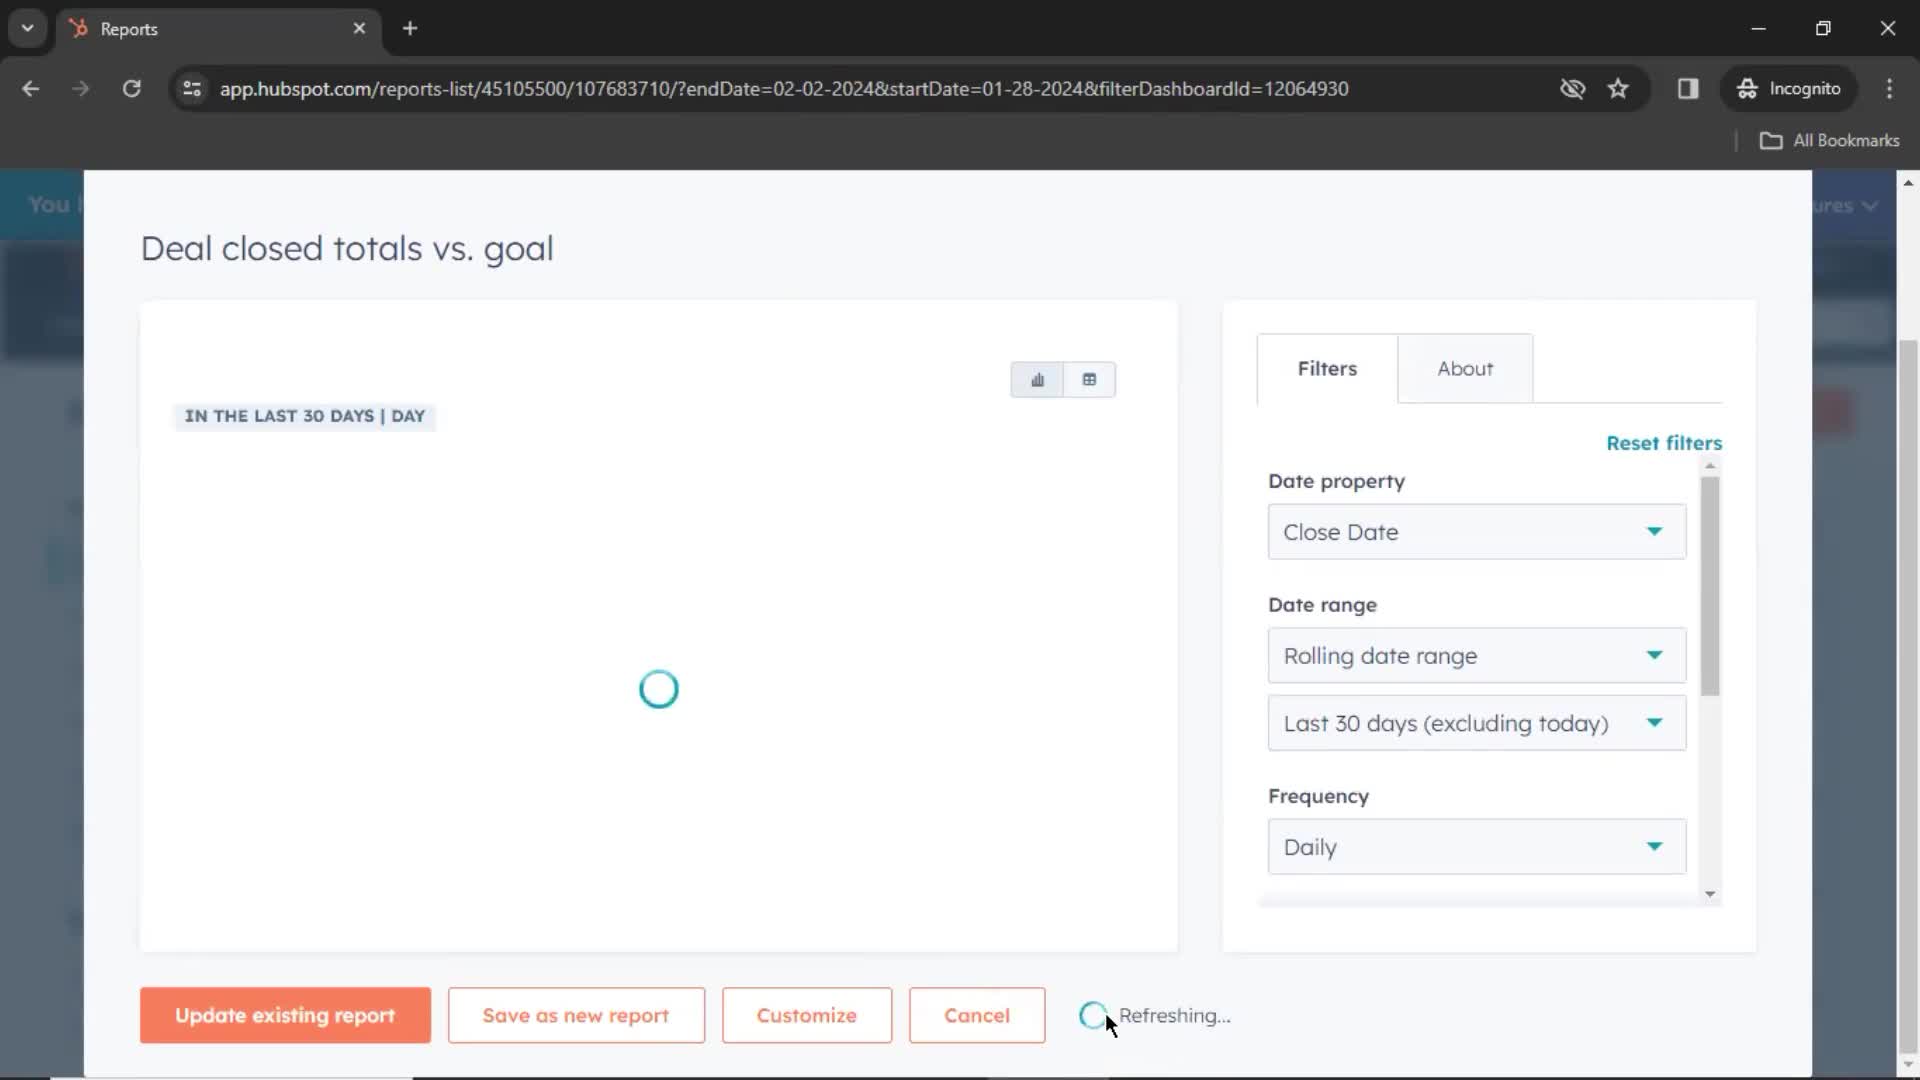
Task: Click the table/grid view icon
Action: click(x=1089, y=378)
